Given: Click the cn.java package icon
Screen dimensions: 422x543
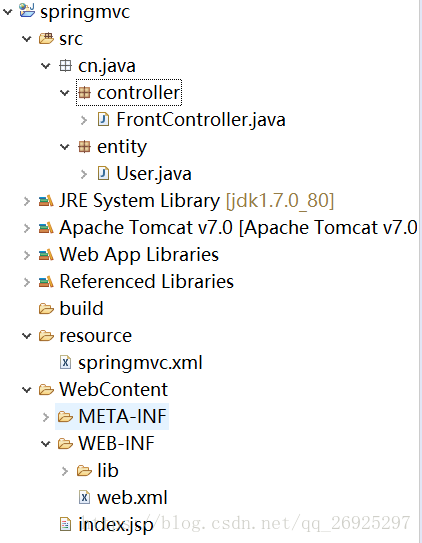Looking at the screenshot, I should [65, 65].
